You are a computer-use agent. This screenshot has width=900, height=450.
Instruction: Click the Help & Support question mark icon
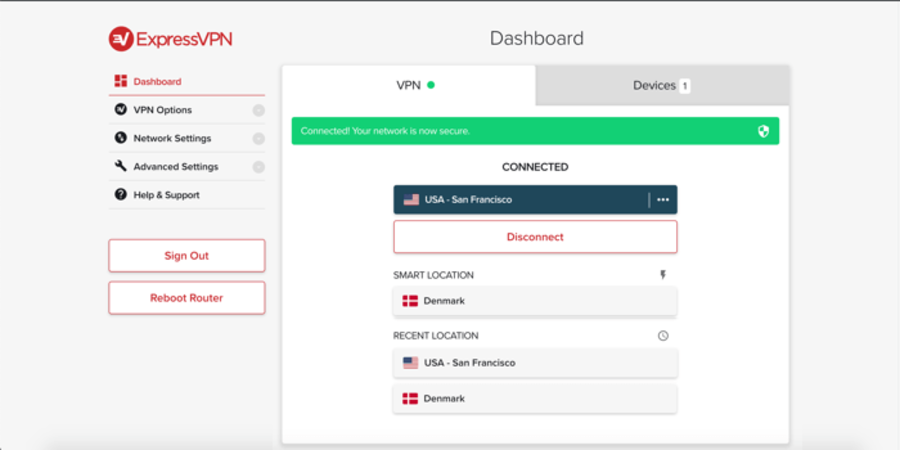tap(121, 195)
